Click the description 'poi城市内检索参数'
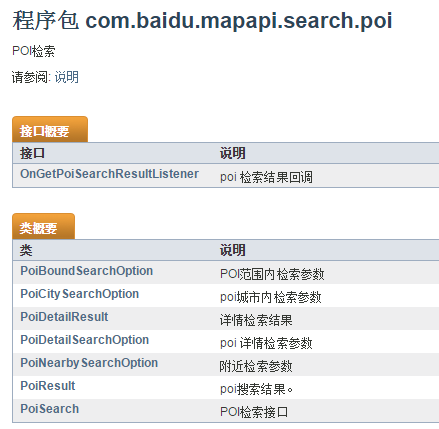The width and height of the screenshot is (439, 429). [x=271, y=297]
